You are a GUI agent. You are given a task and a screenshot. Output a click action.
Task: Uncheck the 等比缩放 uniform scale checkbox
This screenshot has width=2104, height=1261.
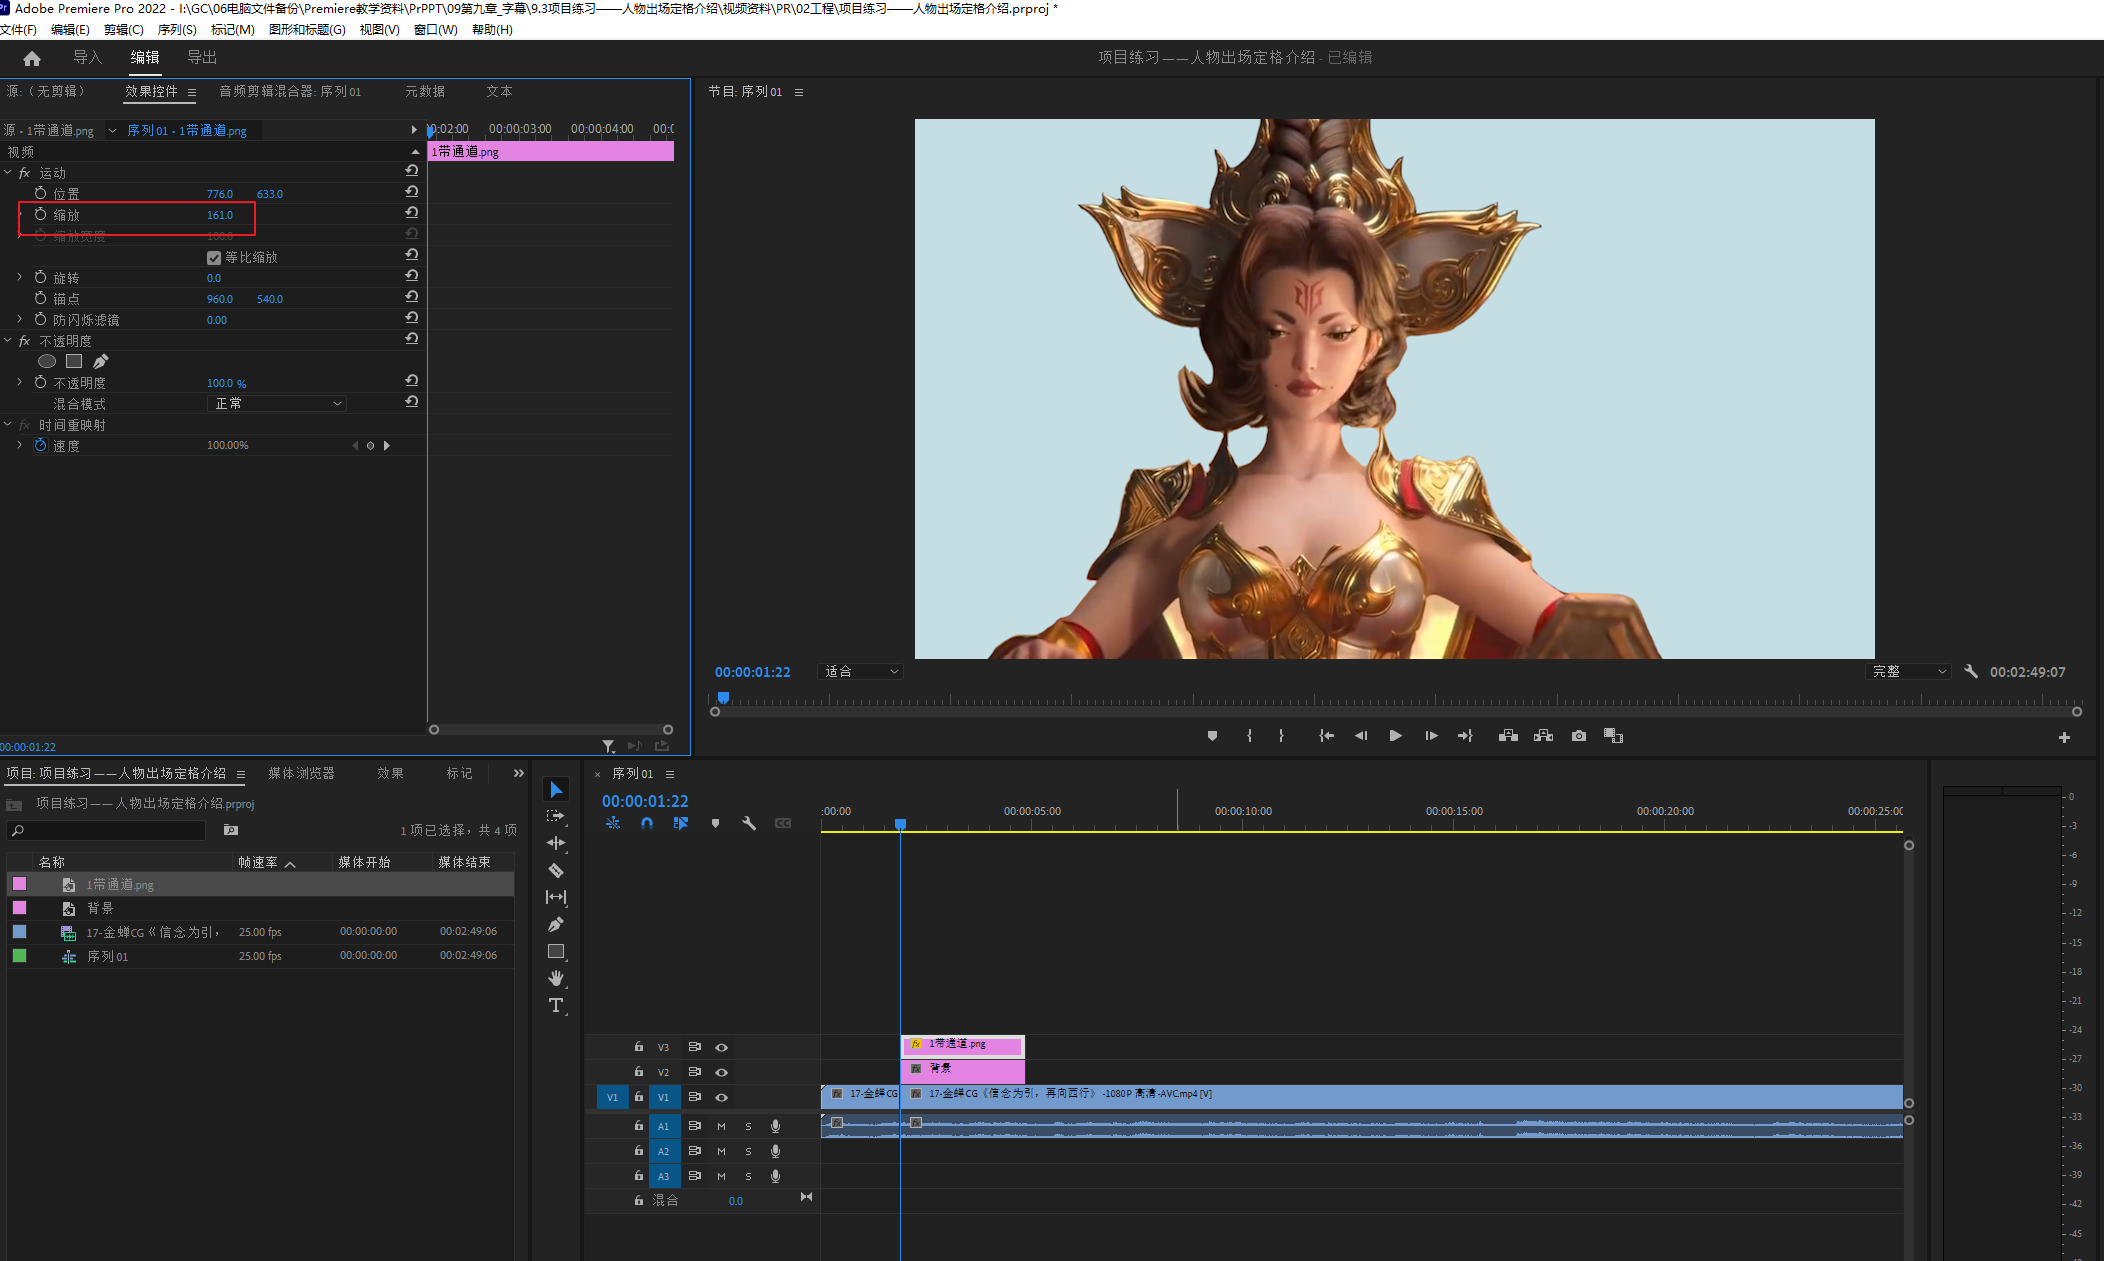click(x=214, y=258)
